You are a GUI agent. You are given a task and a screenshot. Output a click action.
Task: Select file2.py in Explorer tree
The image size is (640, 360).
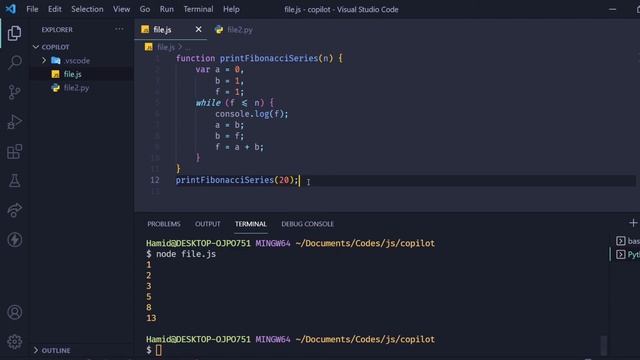(82, 87)
